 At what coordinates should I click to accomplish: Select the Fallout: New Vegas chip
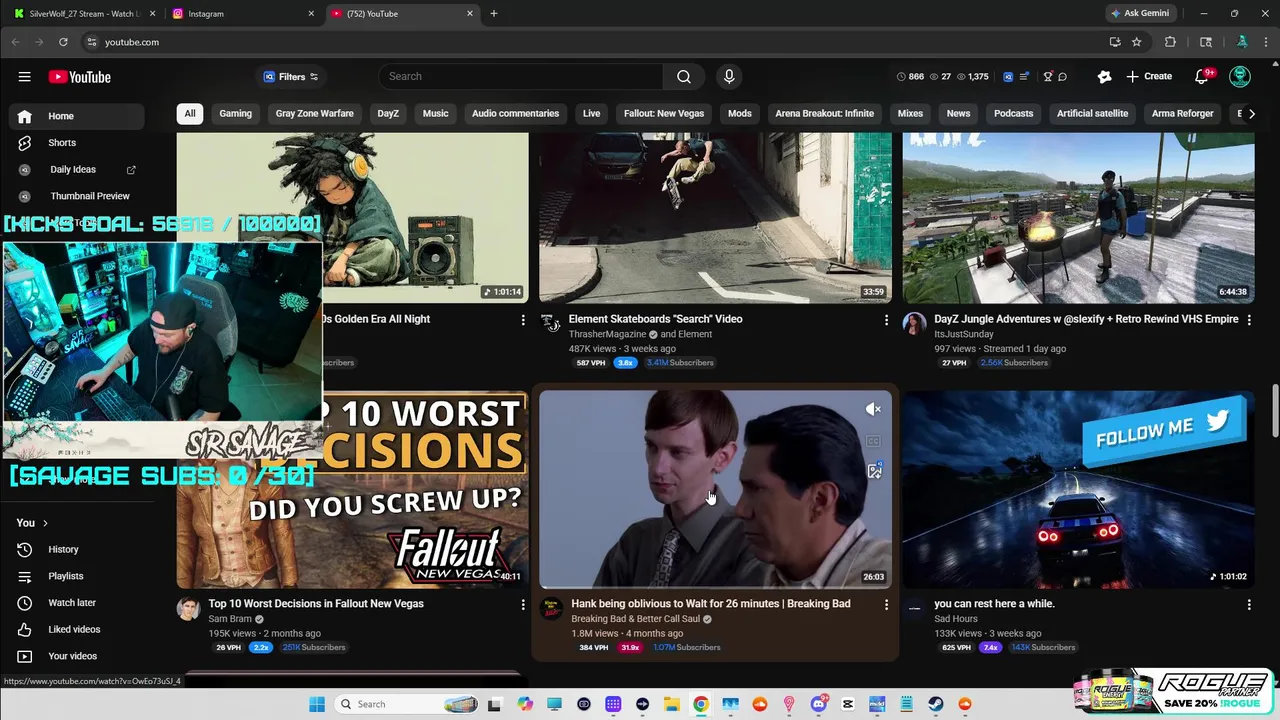664,113
